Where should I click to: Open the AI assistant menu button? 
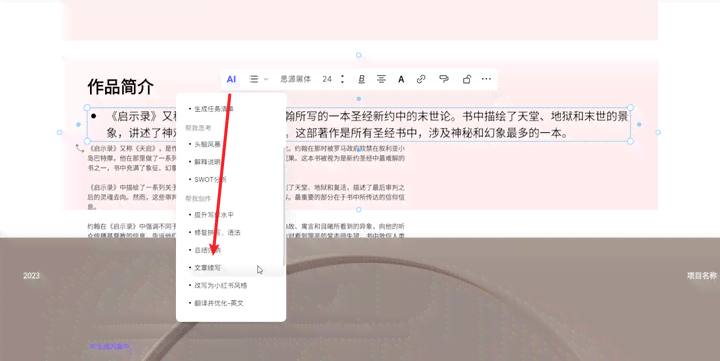(x=231, y=79)
